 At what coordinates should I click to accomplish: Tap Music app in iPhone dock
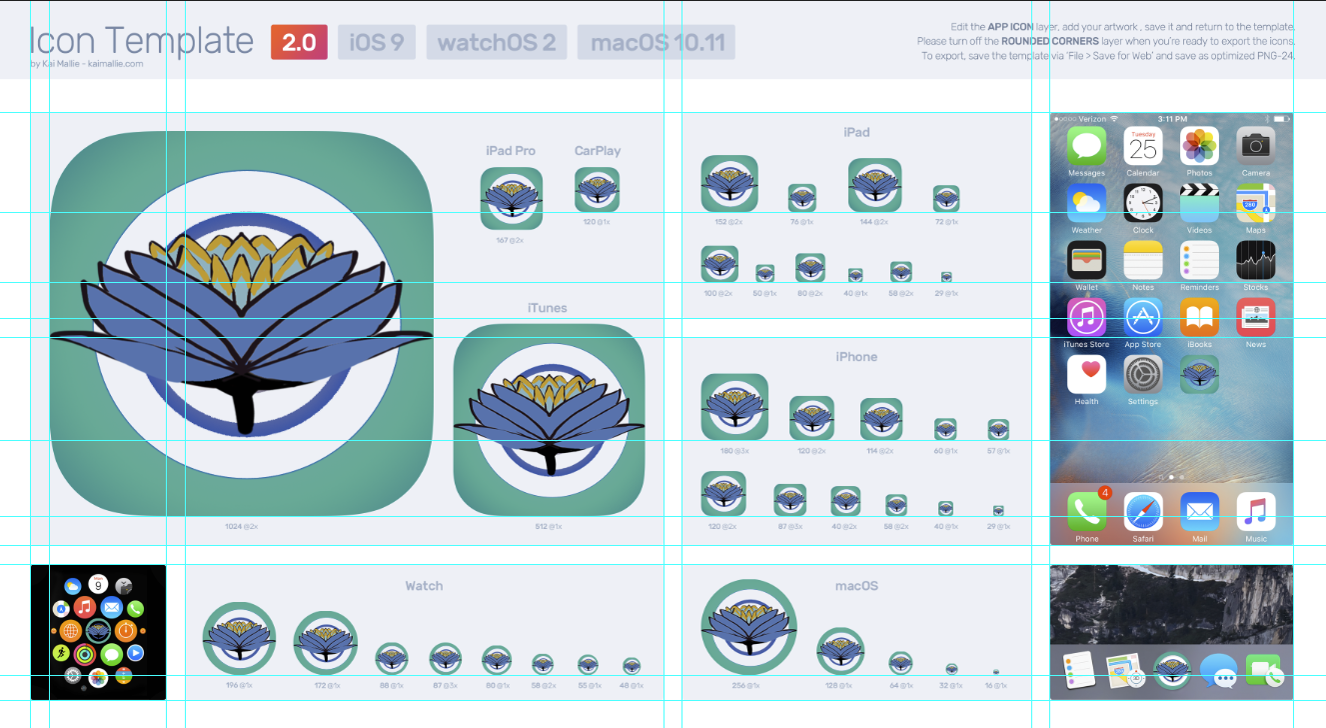(1256, 511)
